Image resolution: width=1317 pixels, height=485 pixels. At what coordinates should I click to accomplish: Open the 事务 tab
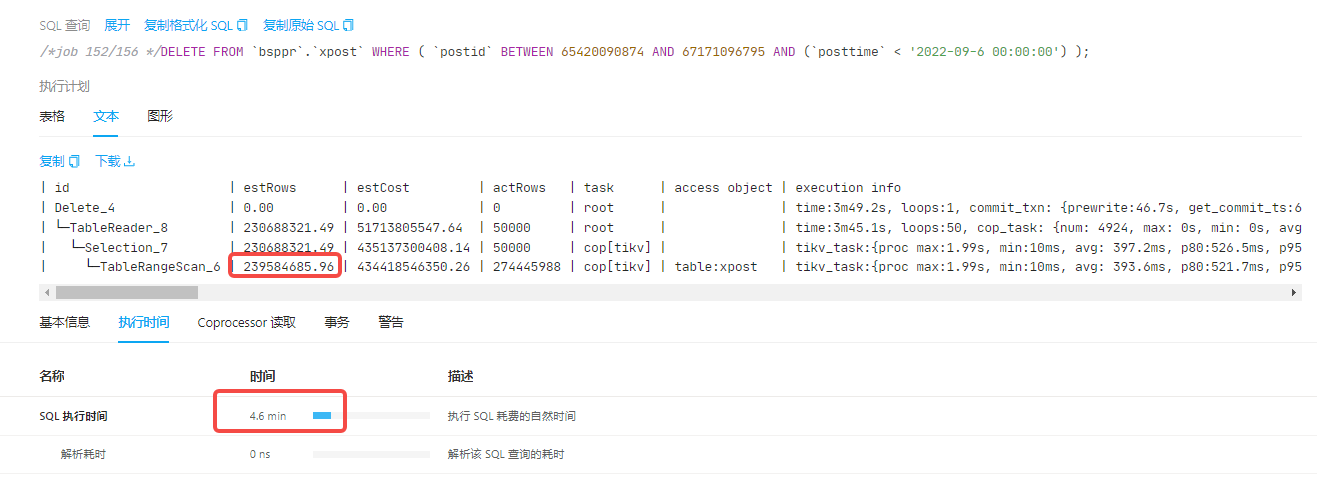tap(337, 322)
